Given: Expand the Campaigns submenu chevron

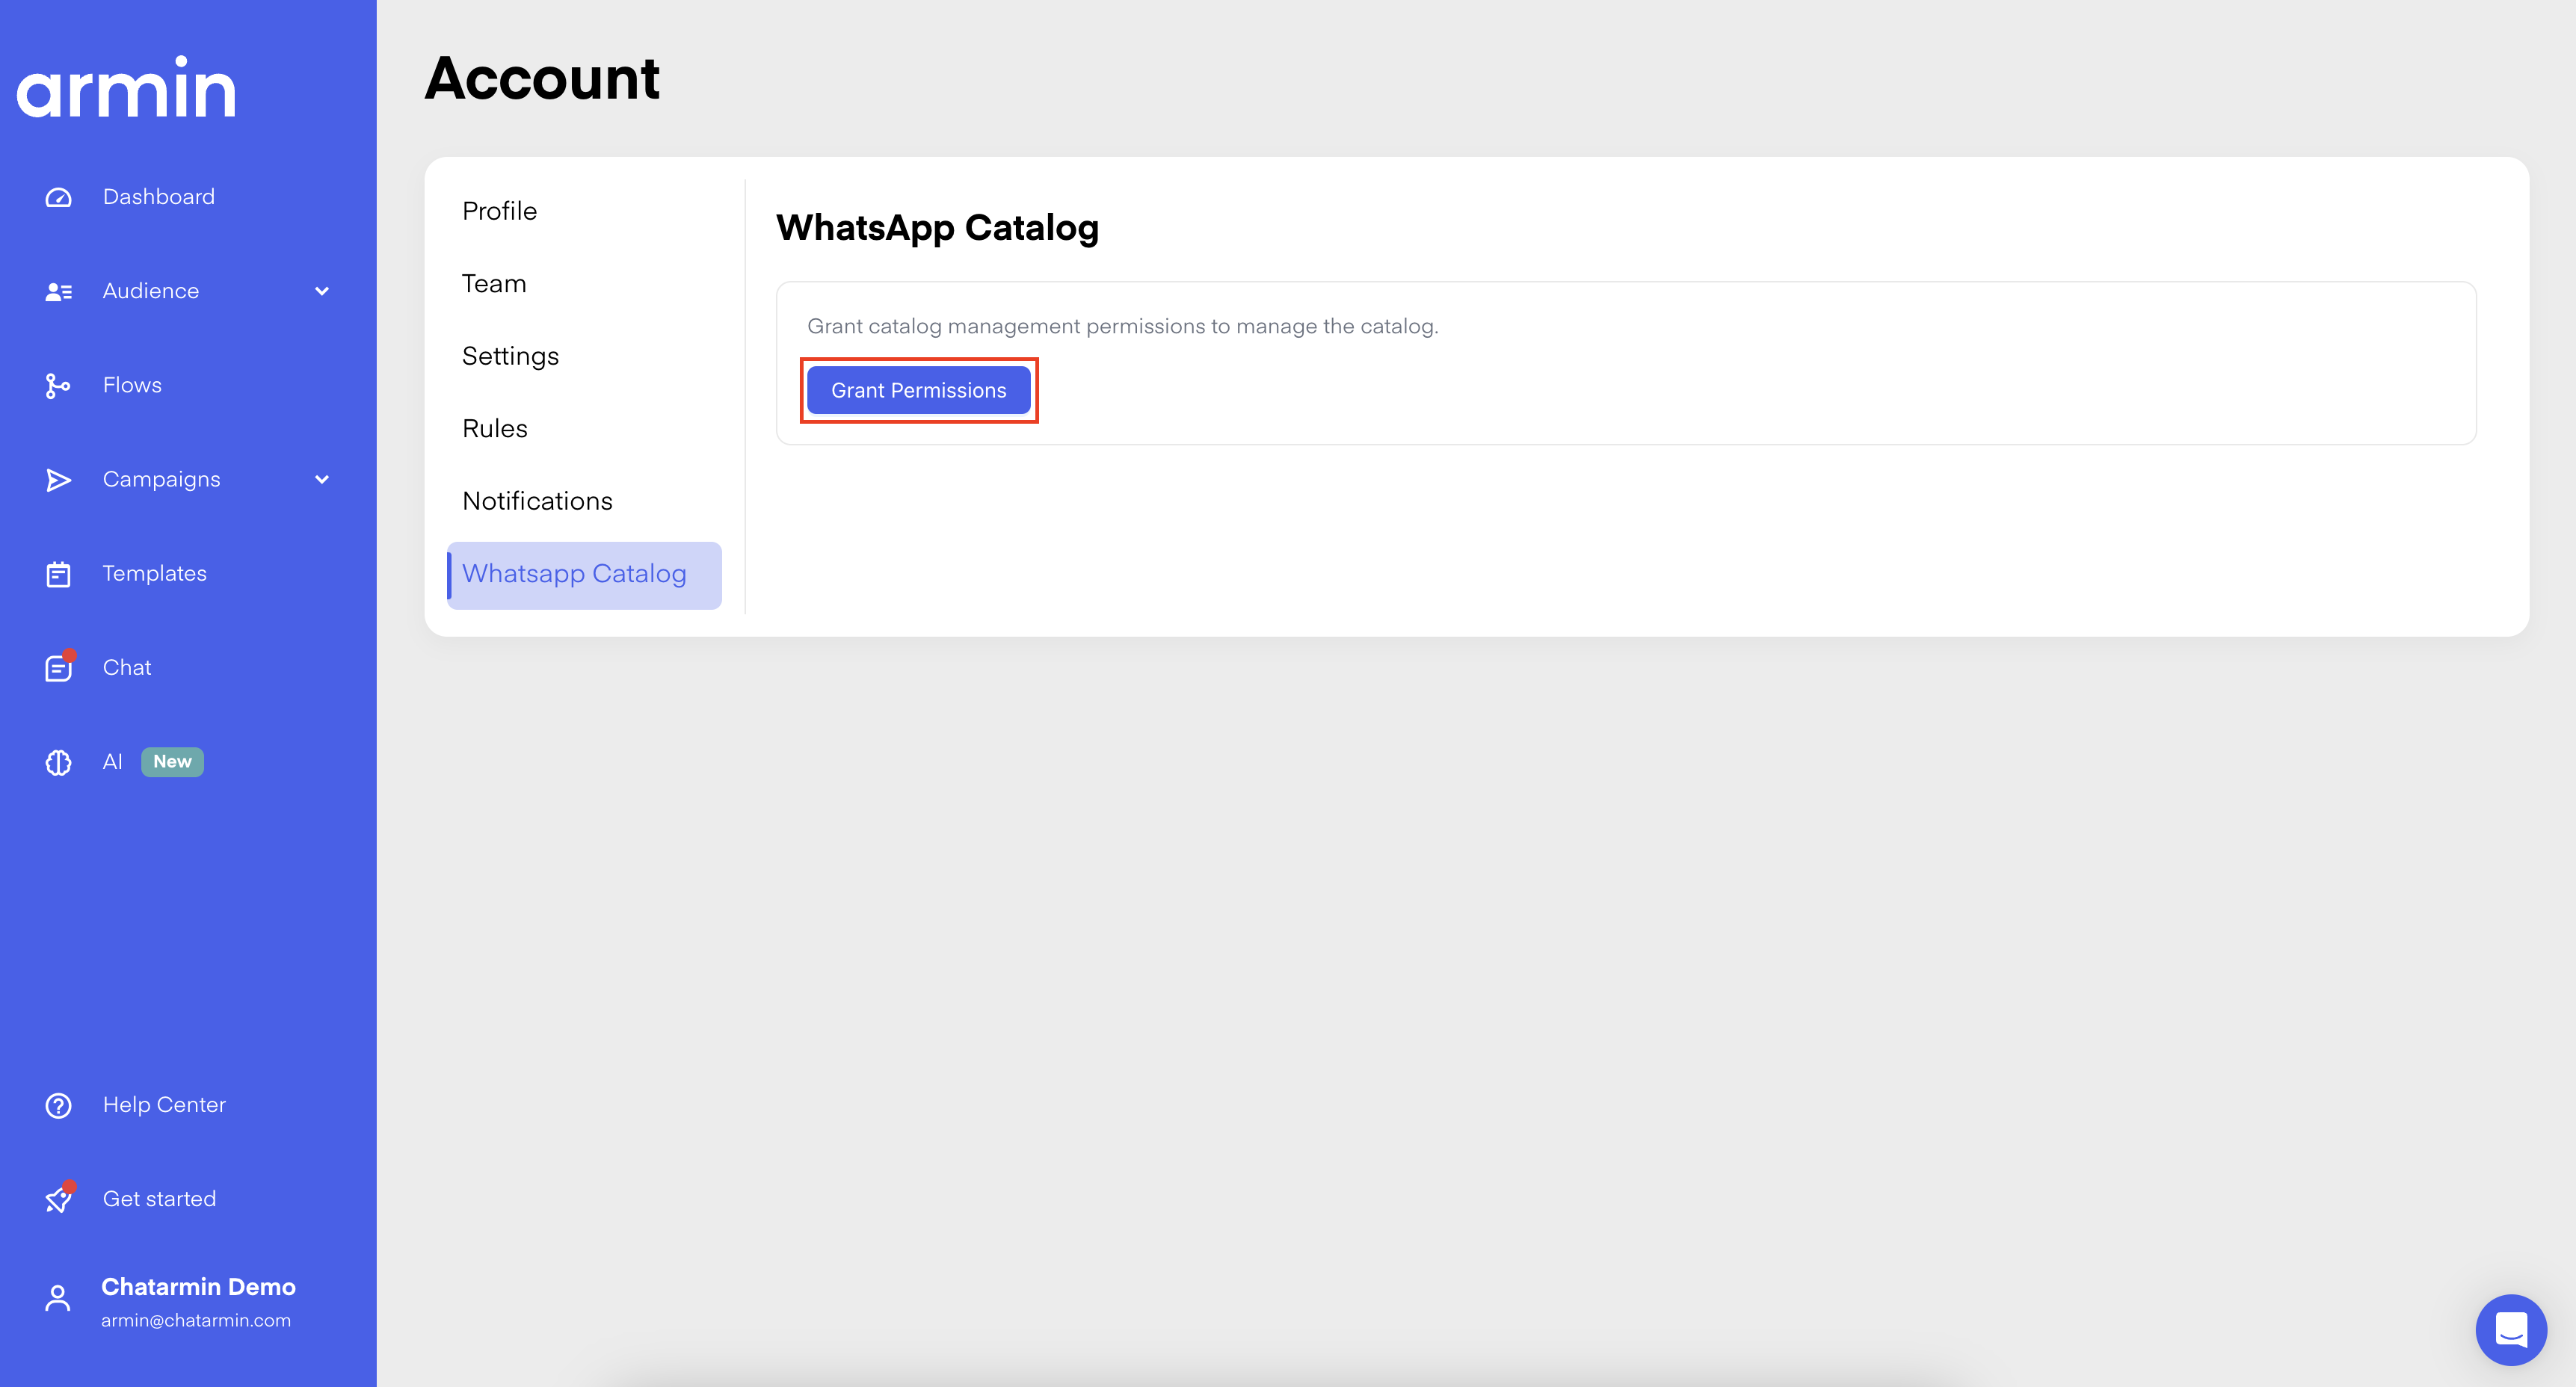Looking at the screenshot, I should click(x=322, y=480).
